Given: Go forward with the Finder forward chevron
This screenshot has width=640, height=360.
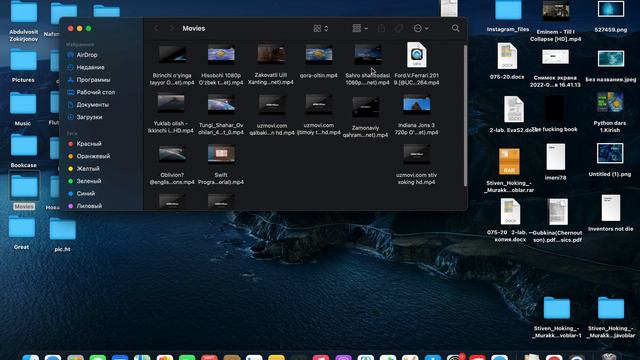Looking at the screenshot, I should [x=172, y=28].
